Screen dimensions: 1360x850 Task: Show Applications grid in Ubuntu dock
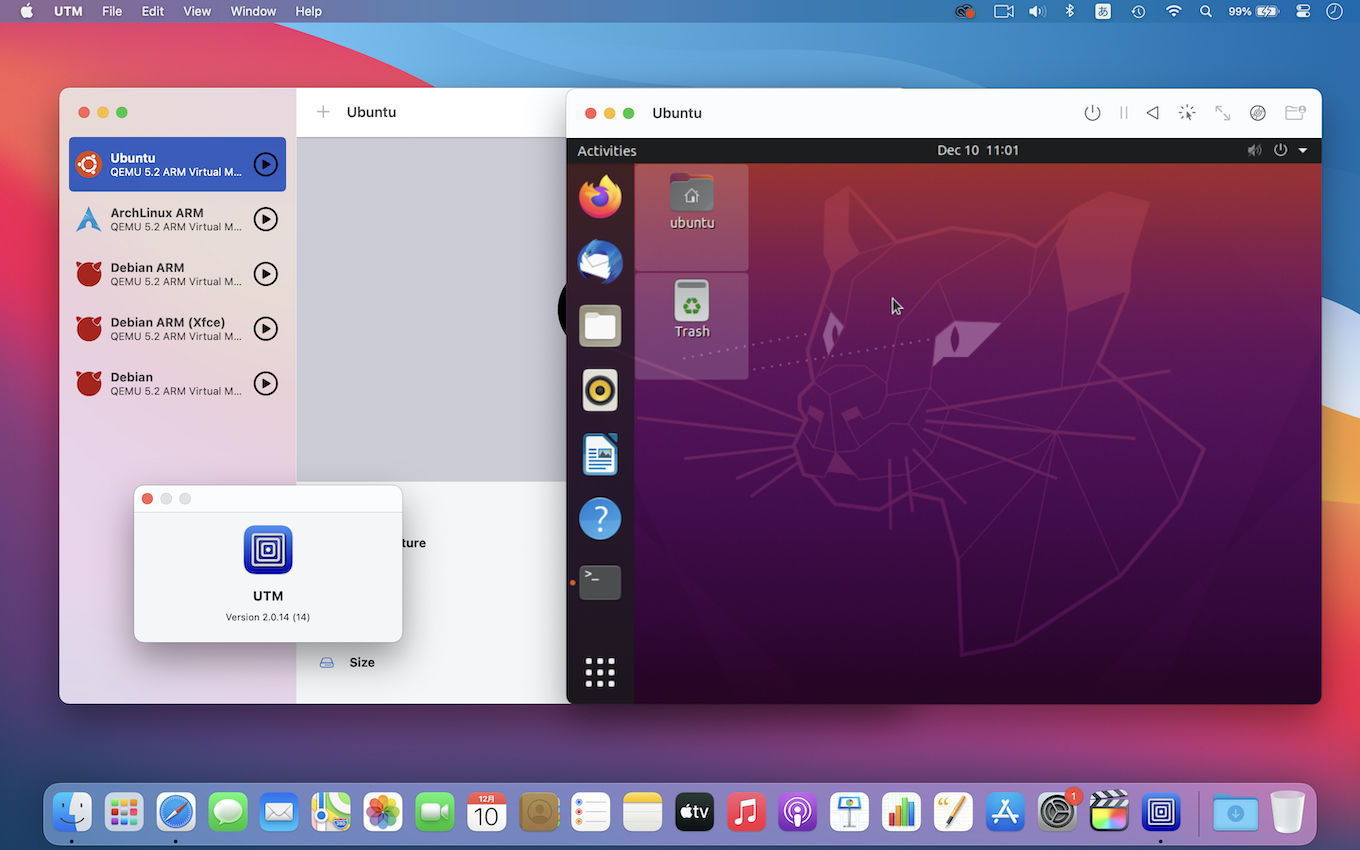[x=600, y=672]
